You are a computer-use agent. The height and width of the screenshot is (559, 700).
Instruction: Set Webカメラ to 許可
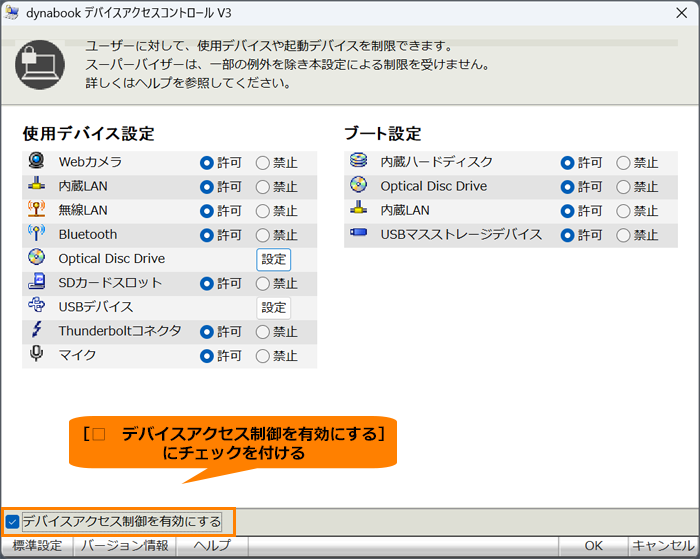click(x=207, y=163)
